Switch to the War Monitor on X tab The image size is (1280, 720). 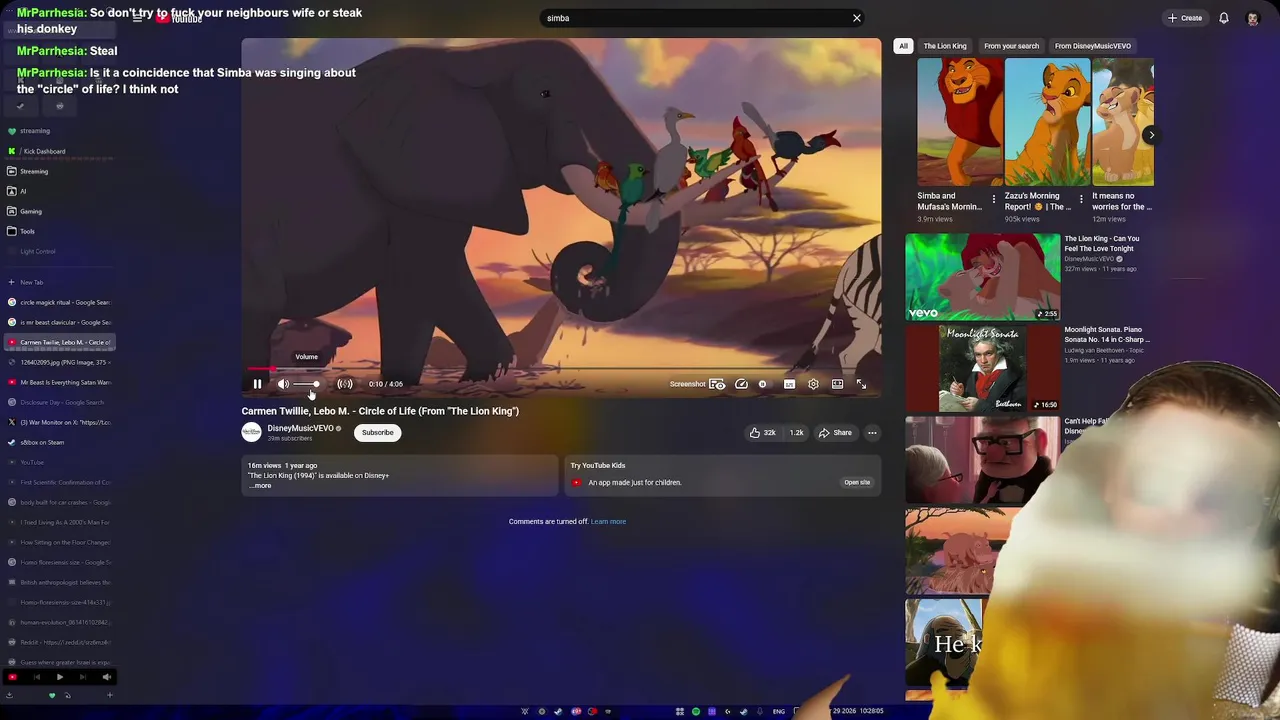(x=60, y=422)
